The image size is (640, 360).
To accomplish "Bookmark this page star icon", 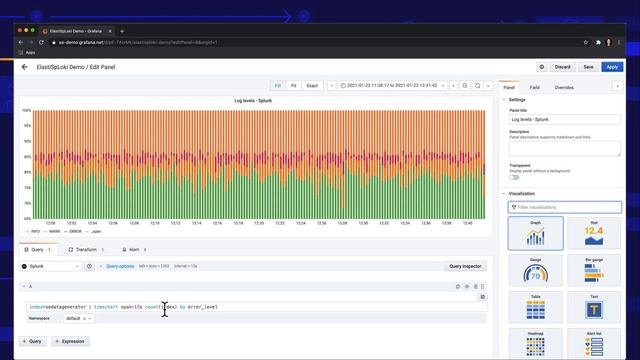I will [x=586, y=42].
